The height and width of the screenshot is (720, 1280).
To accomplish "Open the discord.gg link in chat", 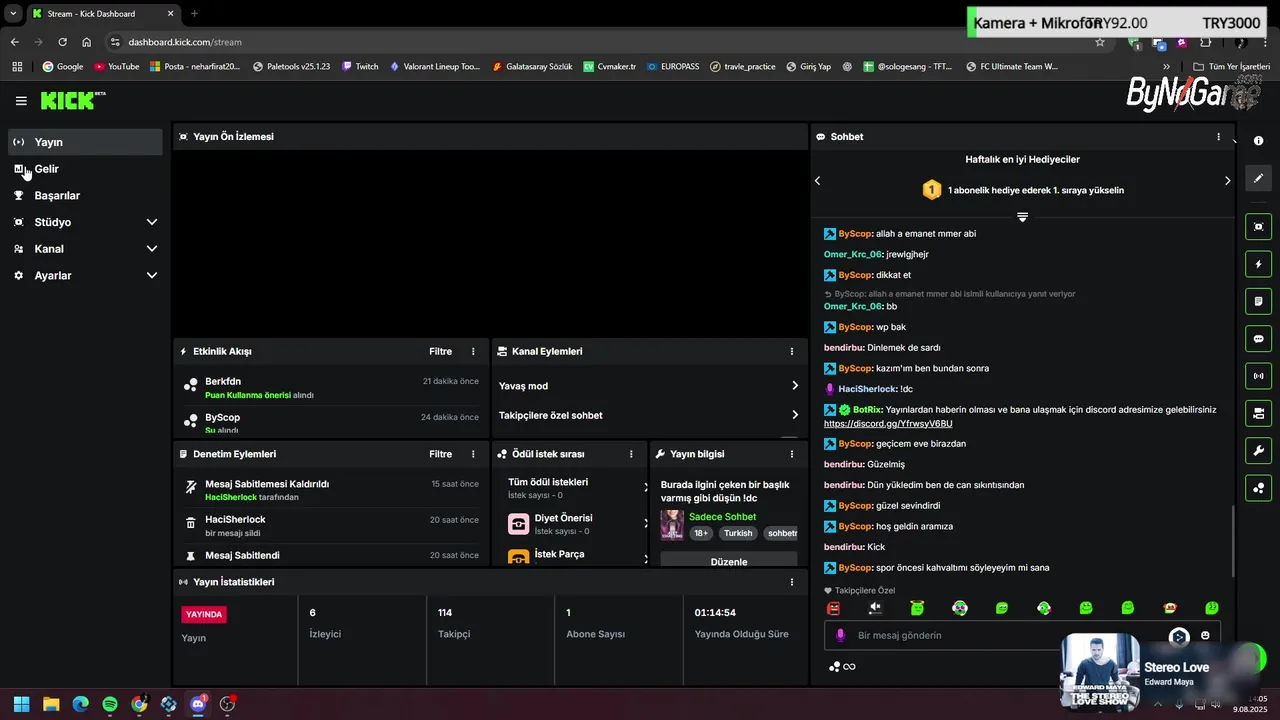I will (888, 424).
